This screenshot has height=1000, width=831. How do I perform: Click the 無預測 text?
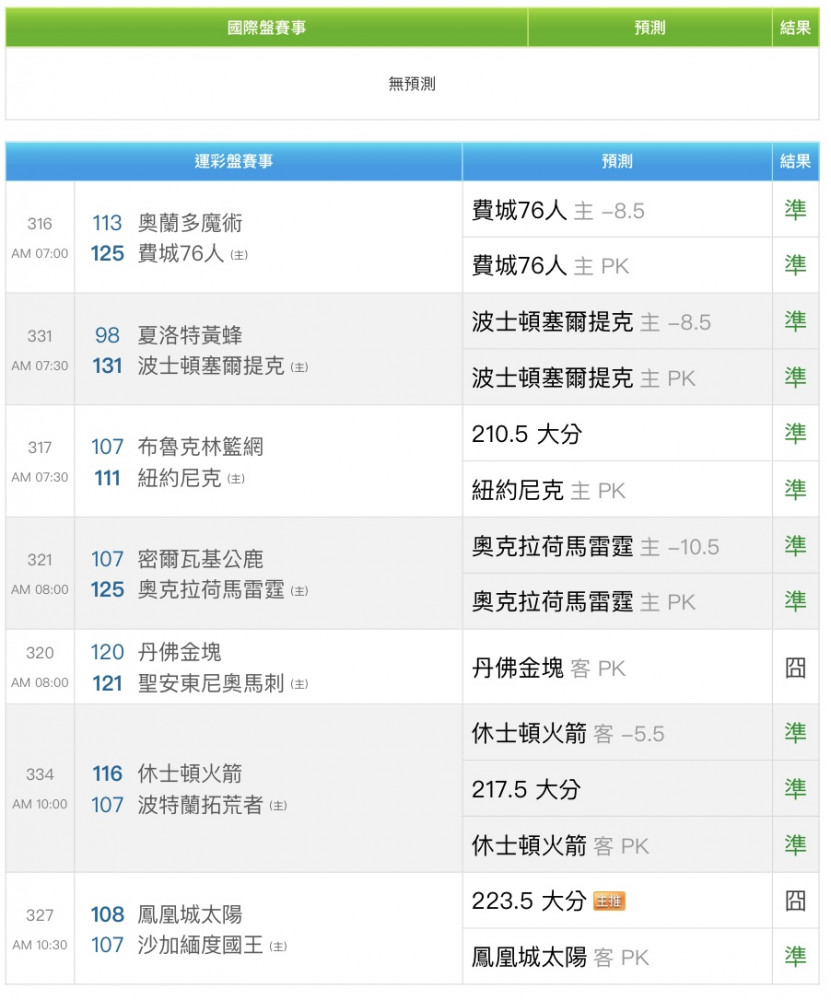[412, 84]
